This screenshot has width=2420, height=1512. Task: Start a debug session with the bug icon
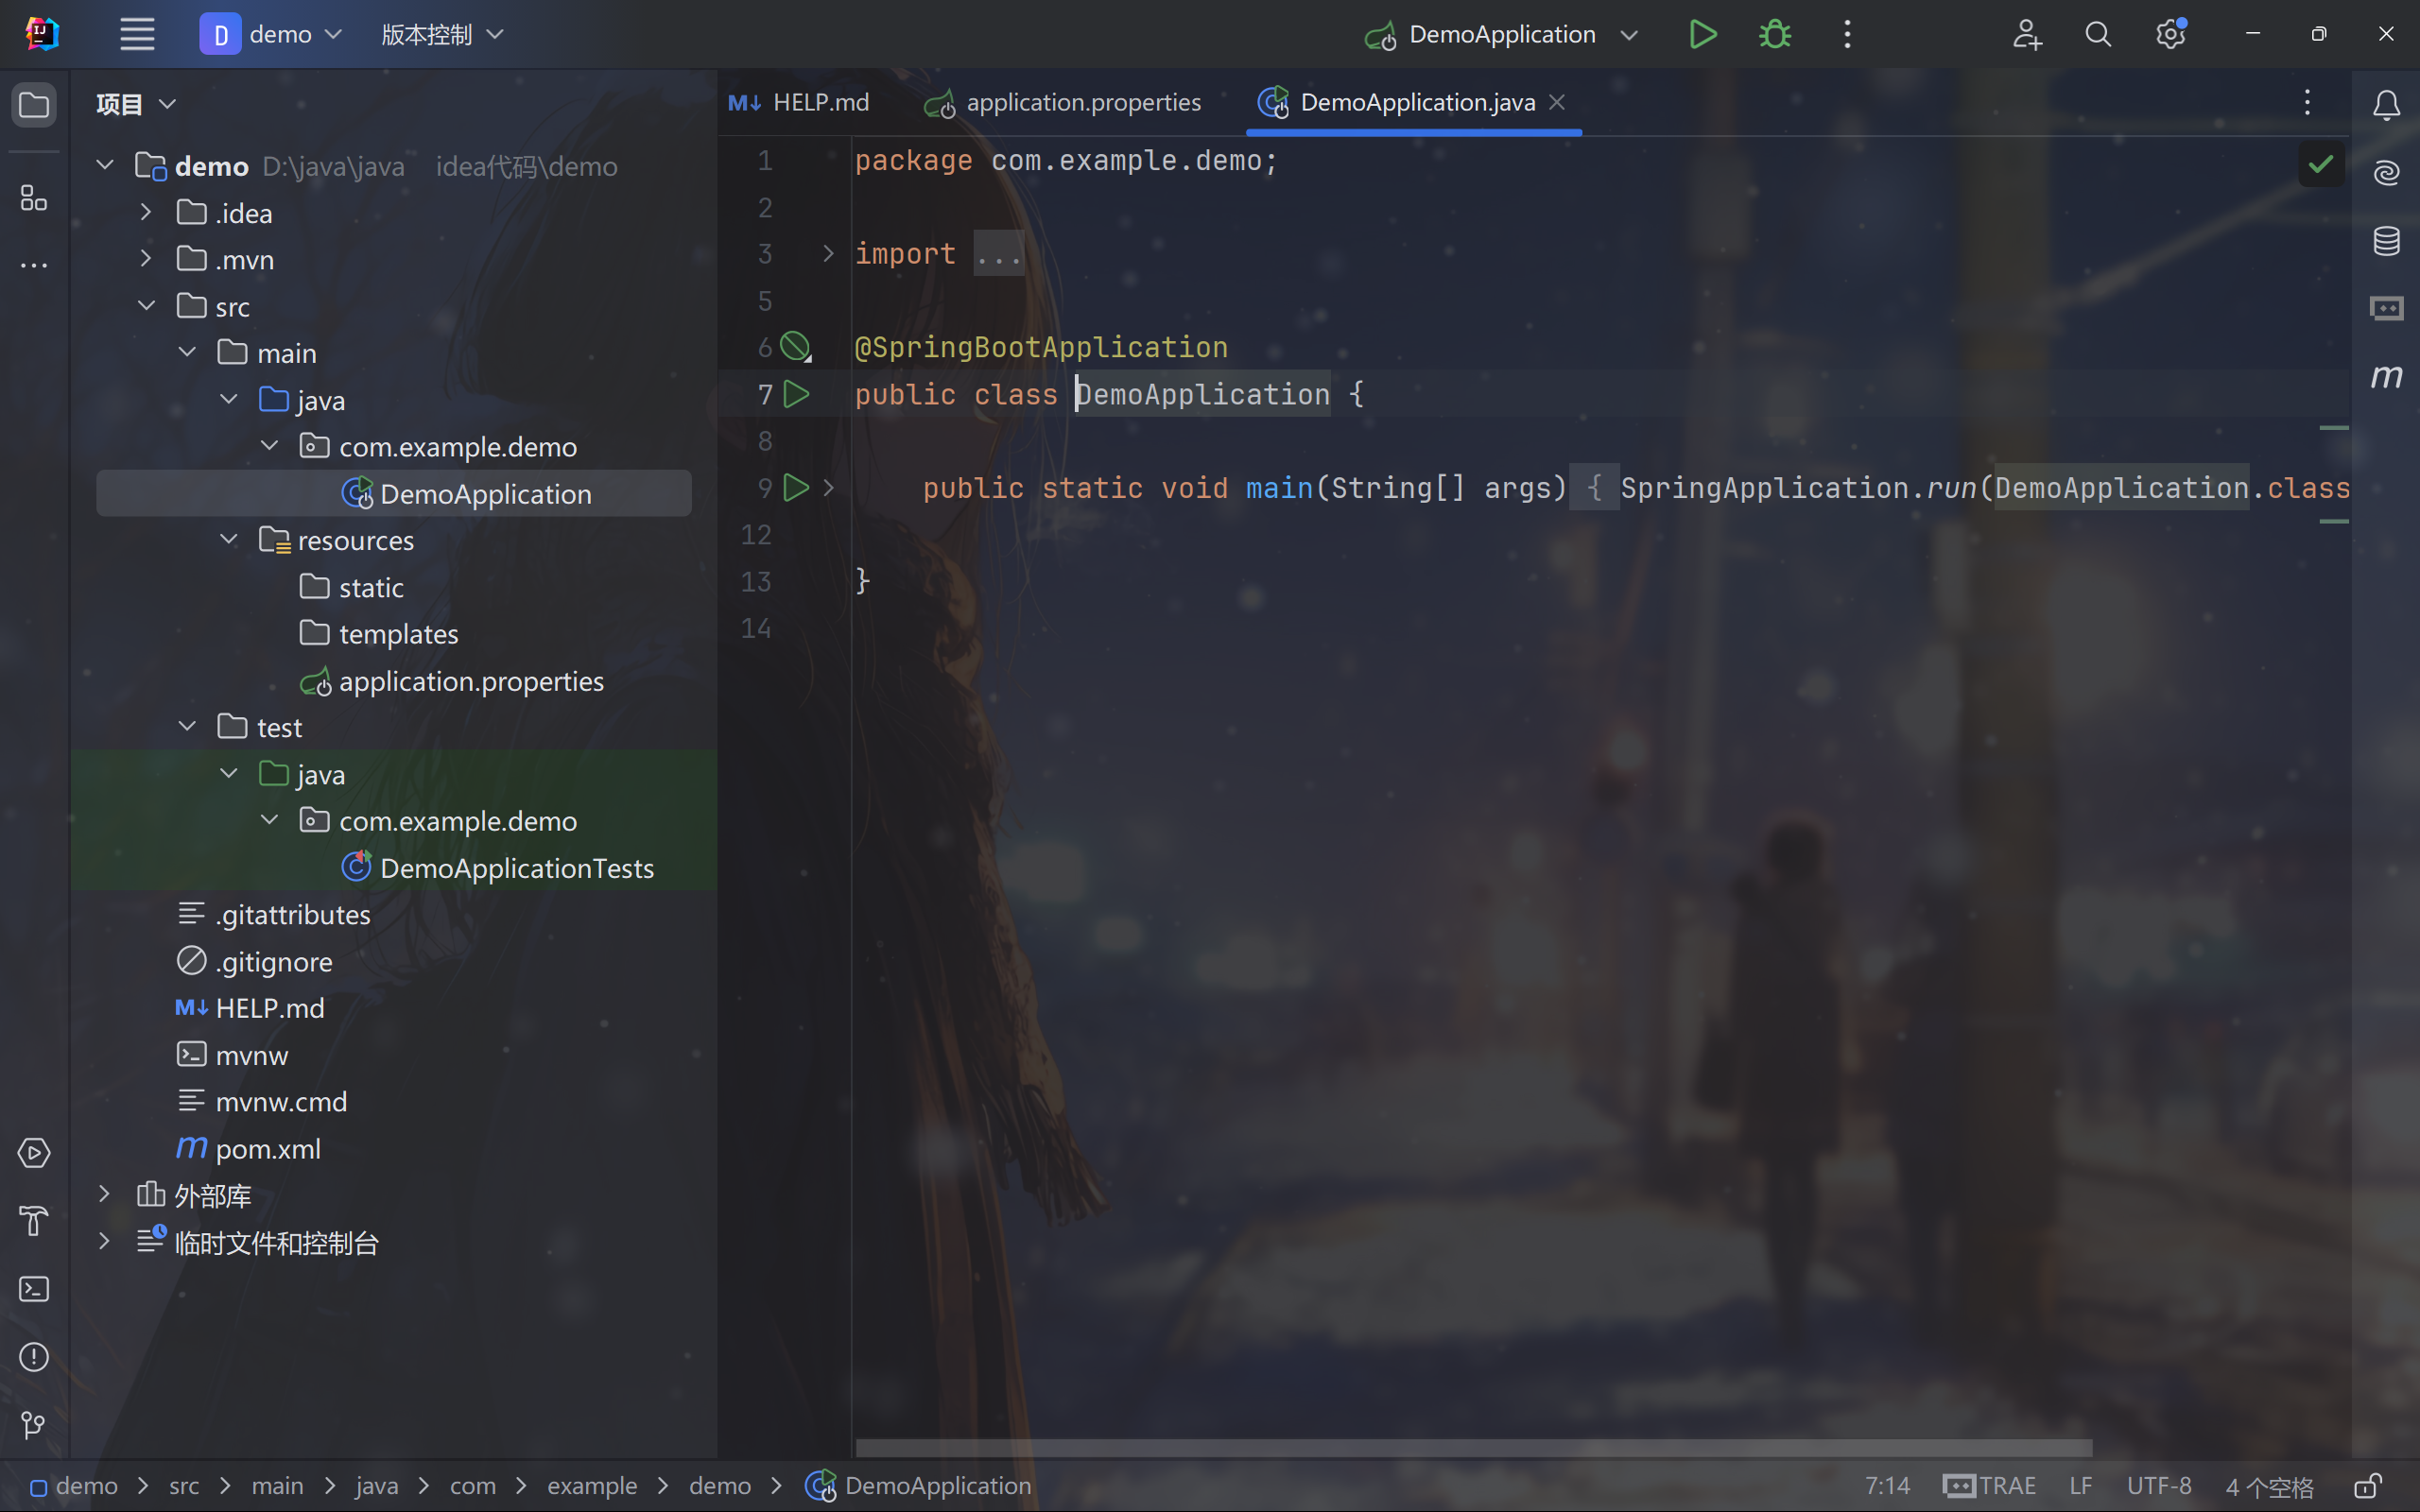pos(1775,35)
